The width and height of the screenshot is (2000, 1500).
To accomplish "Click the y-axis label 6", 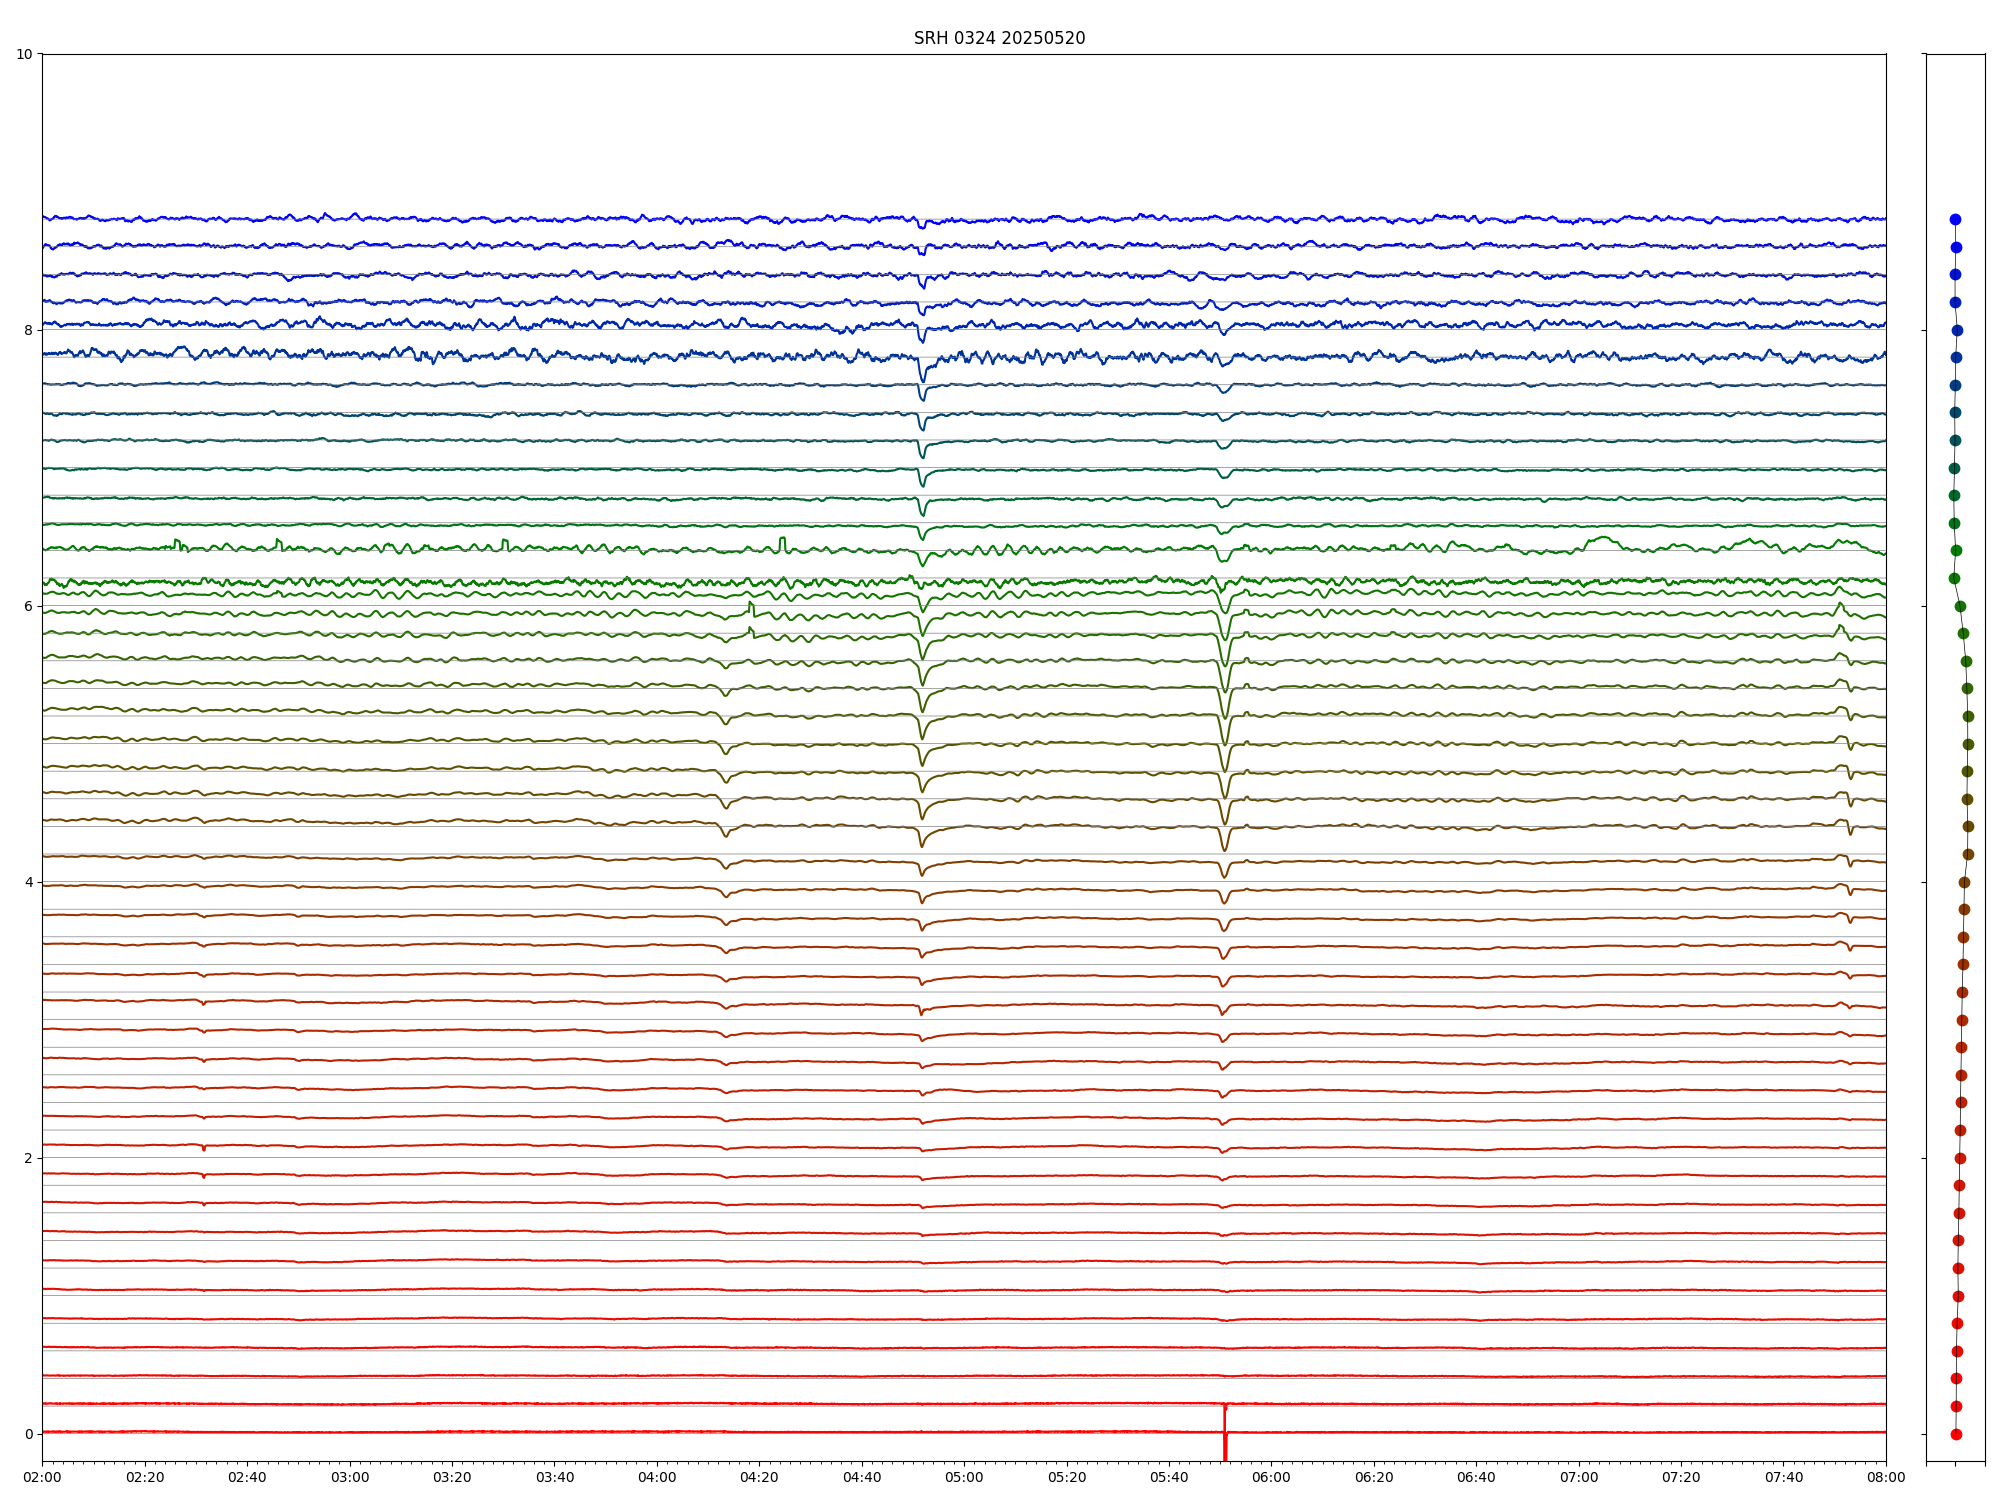I will pyautogui.click(x=28, y=606).
